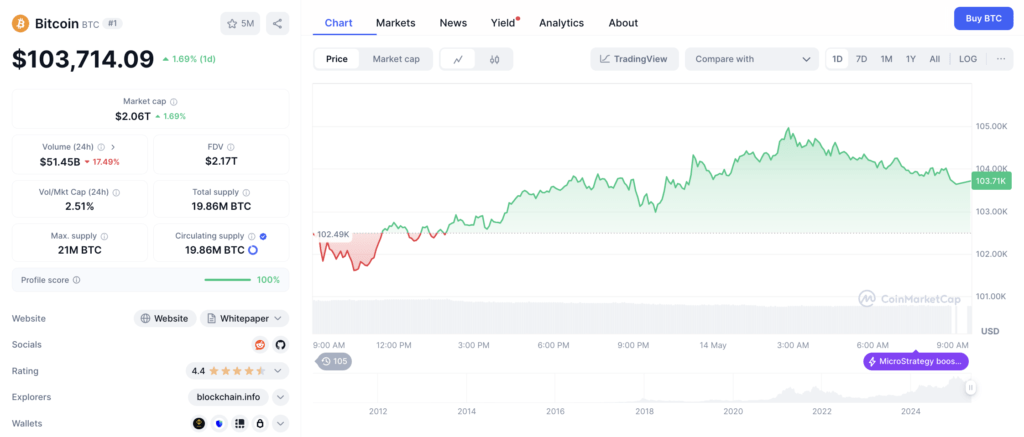This screenshot has width=1024, height=437.
Task: Select the 7D time range
Action: (x=861, y=59)
